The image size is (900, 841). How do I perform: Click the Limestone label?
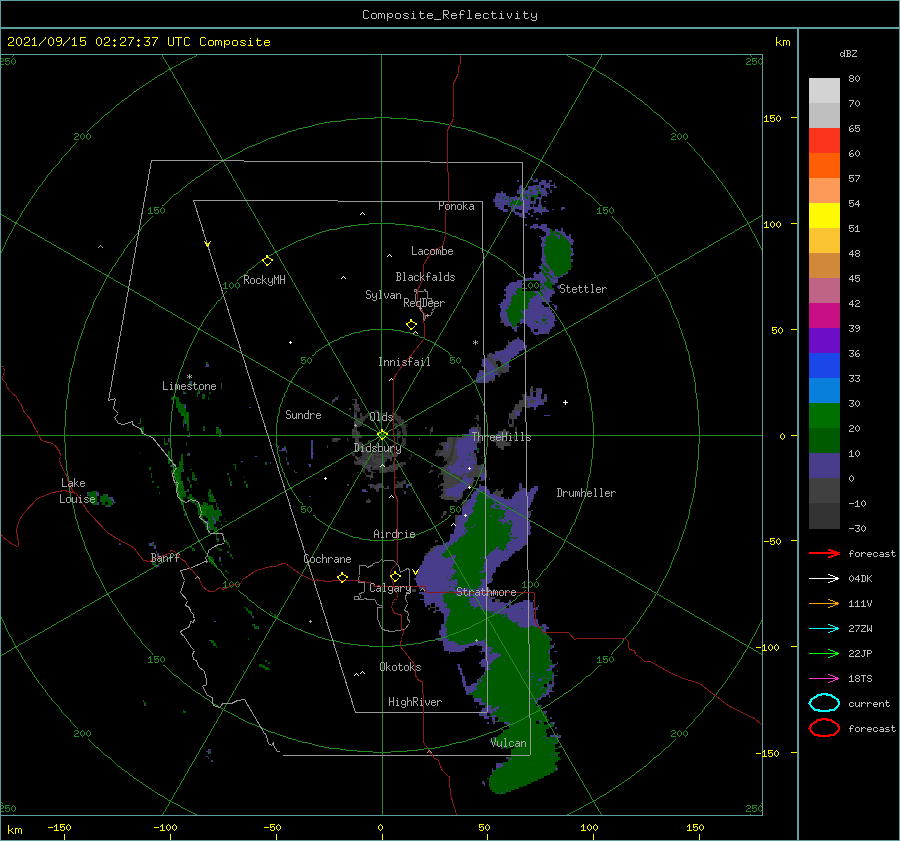(189, 386)
